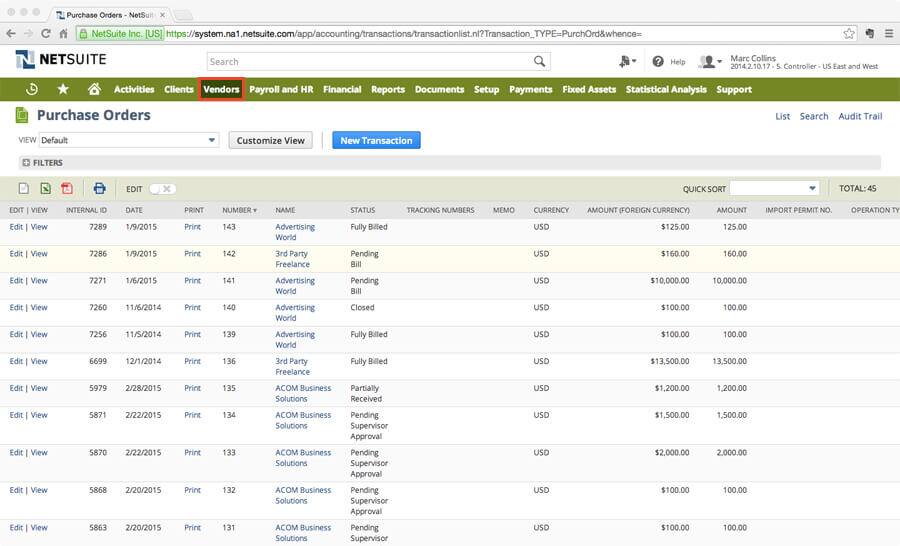Image resolution: width=900 pixels, height=546 pixels.
Task: Toggle the inline Edit switch
Action: [162, 189]
